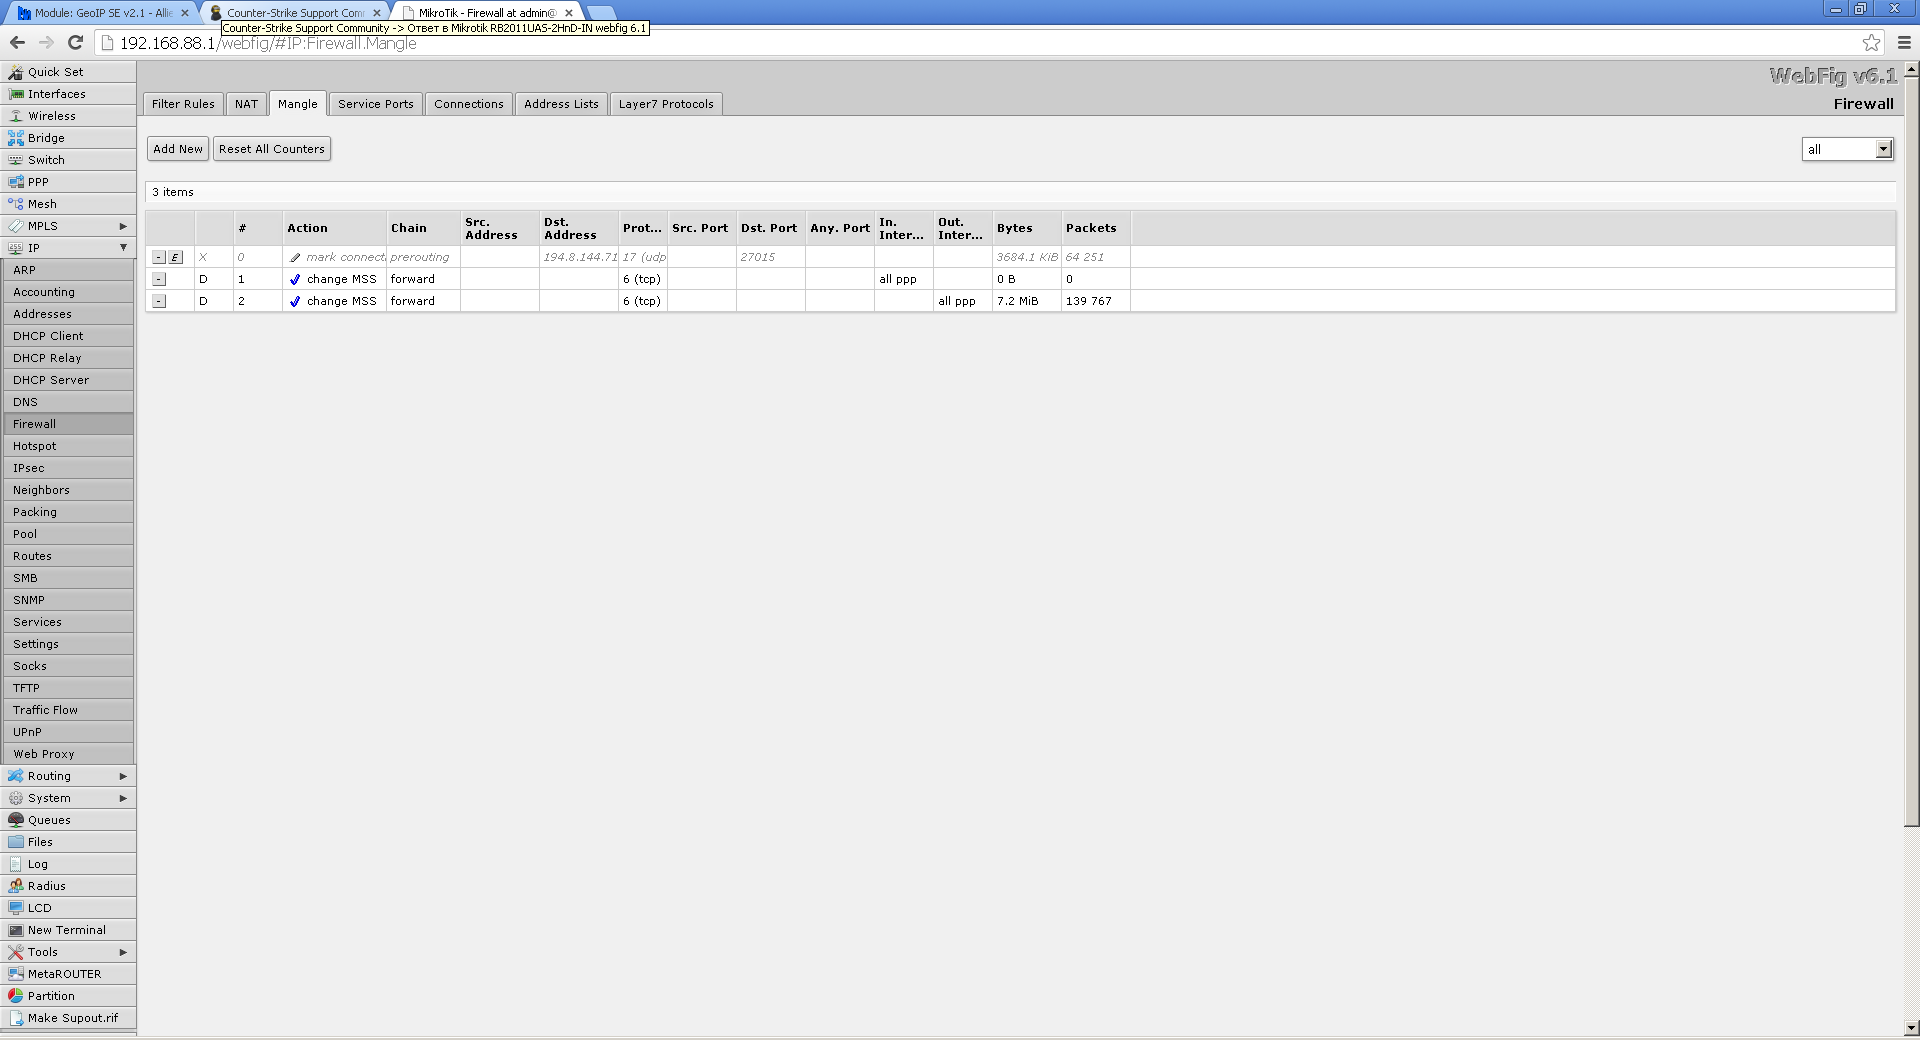Viewport: 1920px width, 1040px height.
Task: Open the Partition section
Action: (68, 996)
